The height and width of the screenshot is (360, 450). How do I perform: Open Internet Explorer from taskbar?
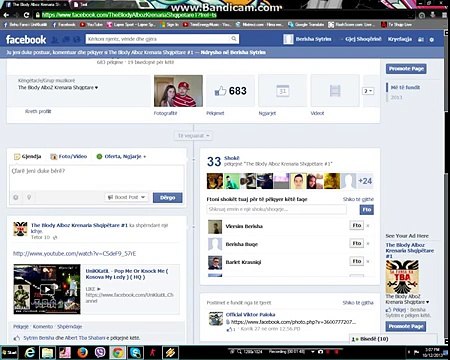point(30,352)
